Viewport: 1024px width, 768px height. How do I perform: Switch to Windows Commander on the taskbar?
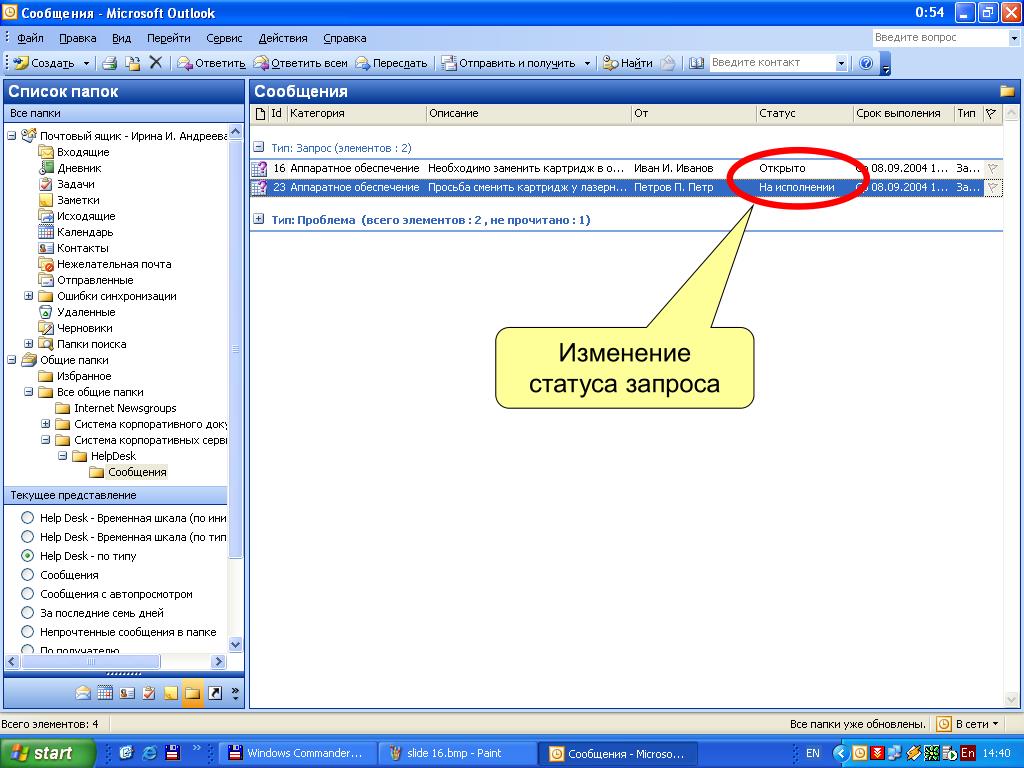299,753
